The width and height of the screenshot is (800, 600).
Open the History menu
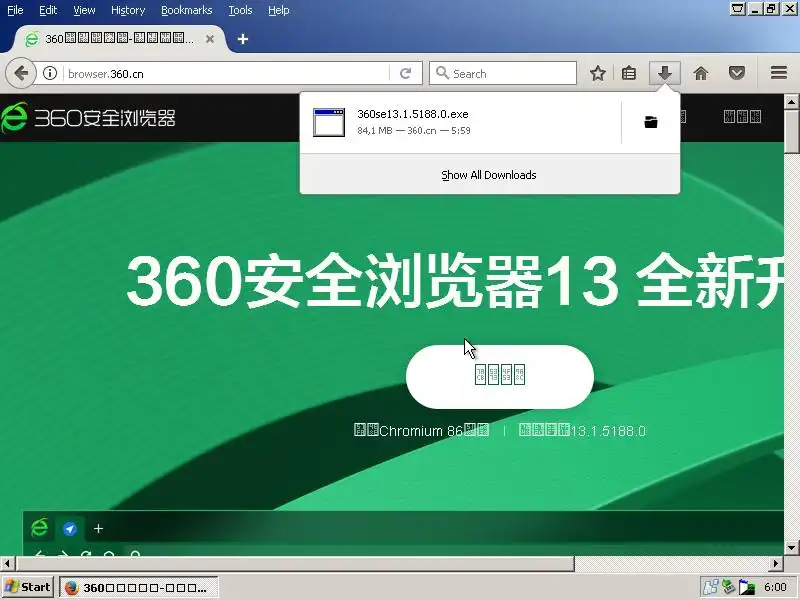click(128, 10)
